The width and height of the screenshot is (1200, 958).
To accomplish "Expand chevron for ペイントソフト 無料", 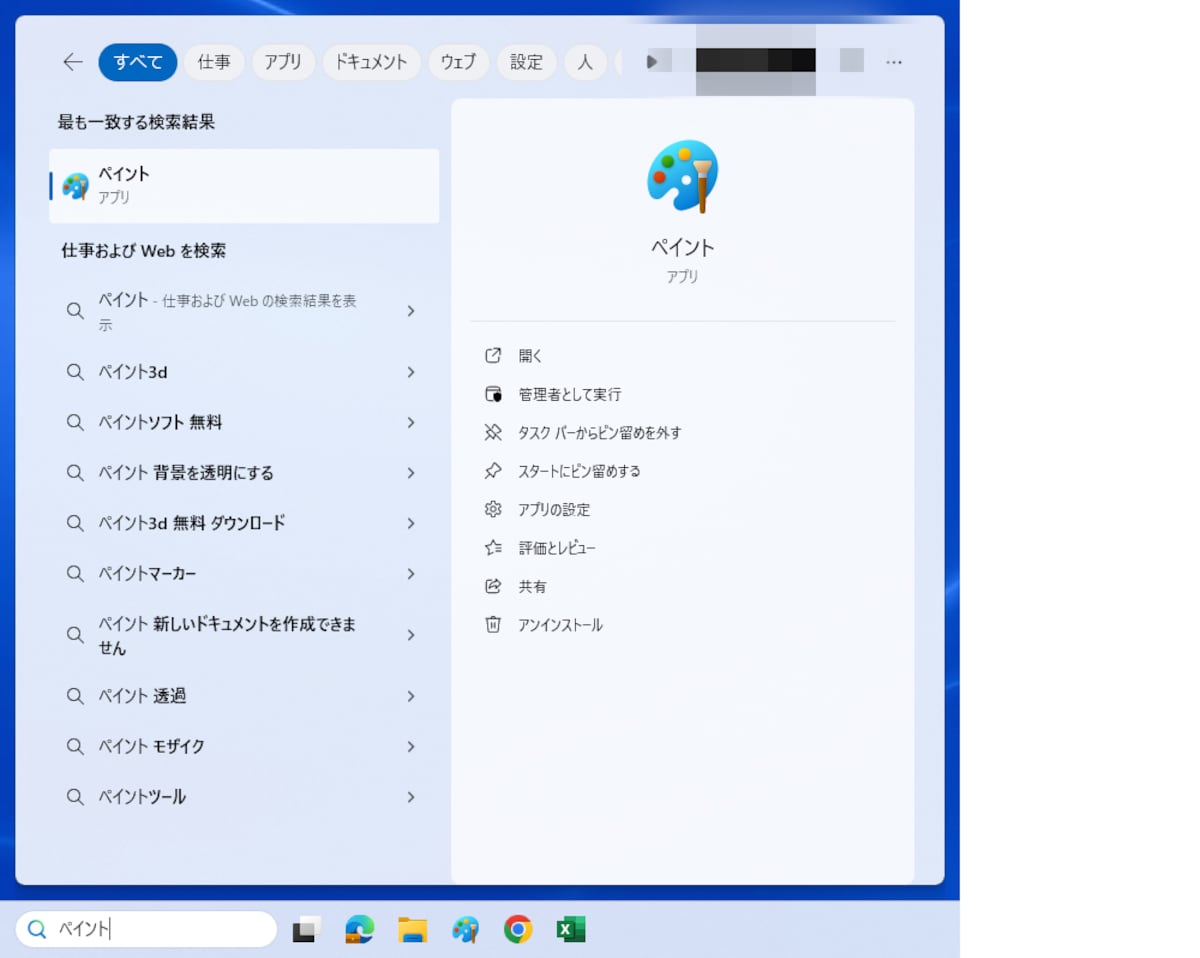I will tap(411, 423).
